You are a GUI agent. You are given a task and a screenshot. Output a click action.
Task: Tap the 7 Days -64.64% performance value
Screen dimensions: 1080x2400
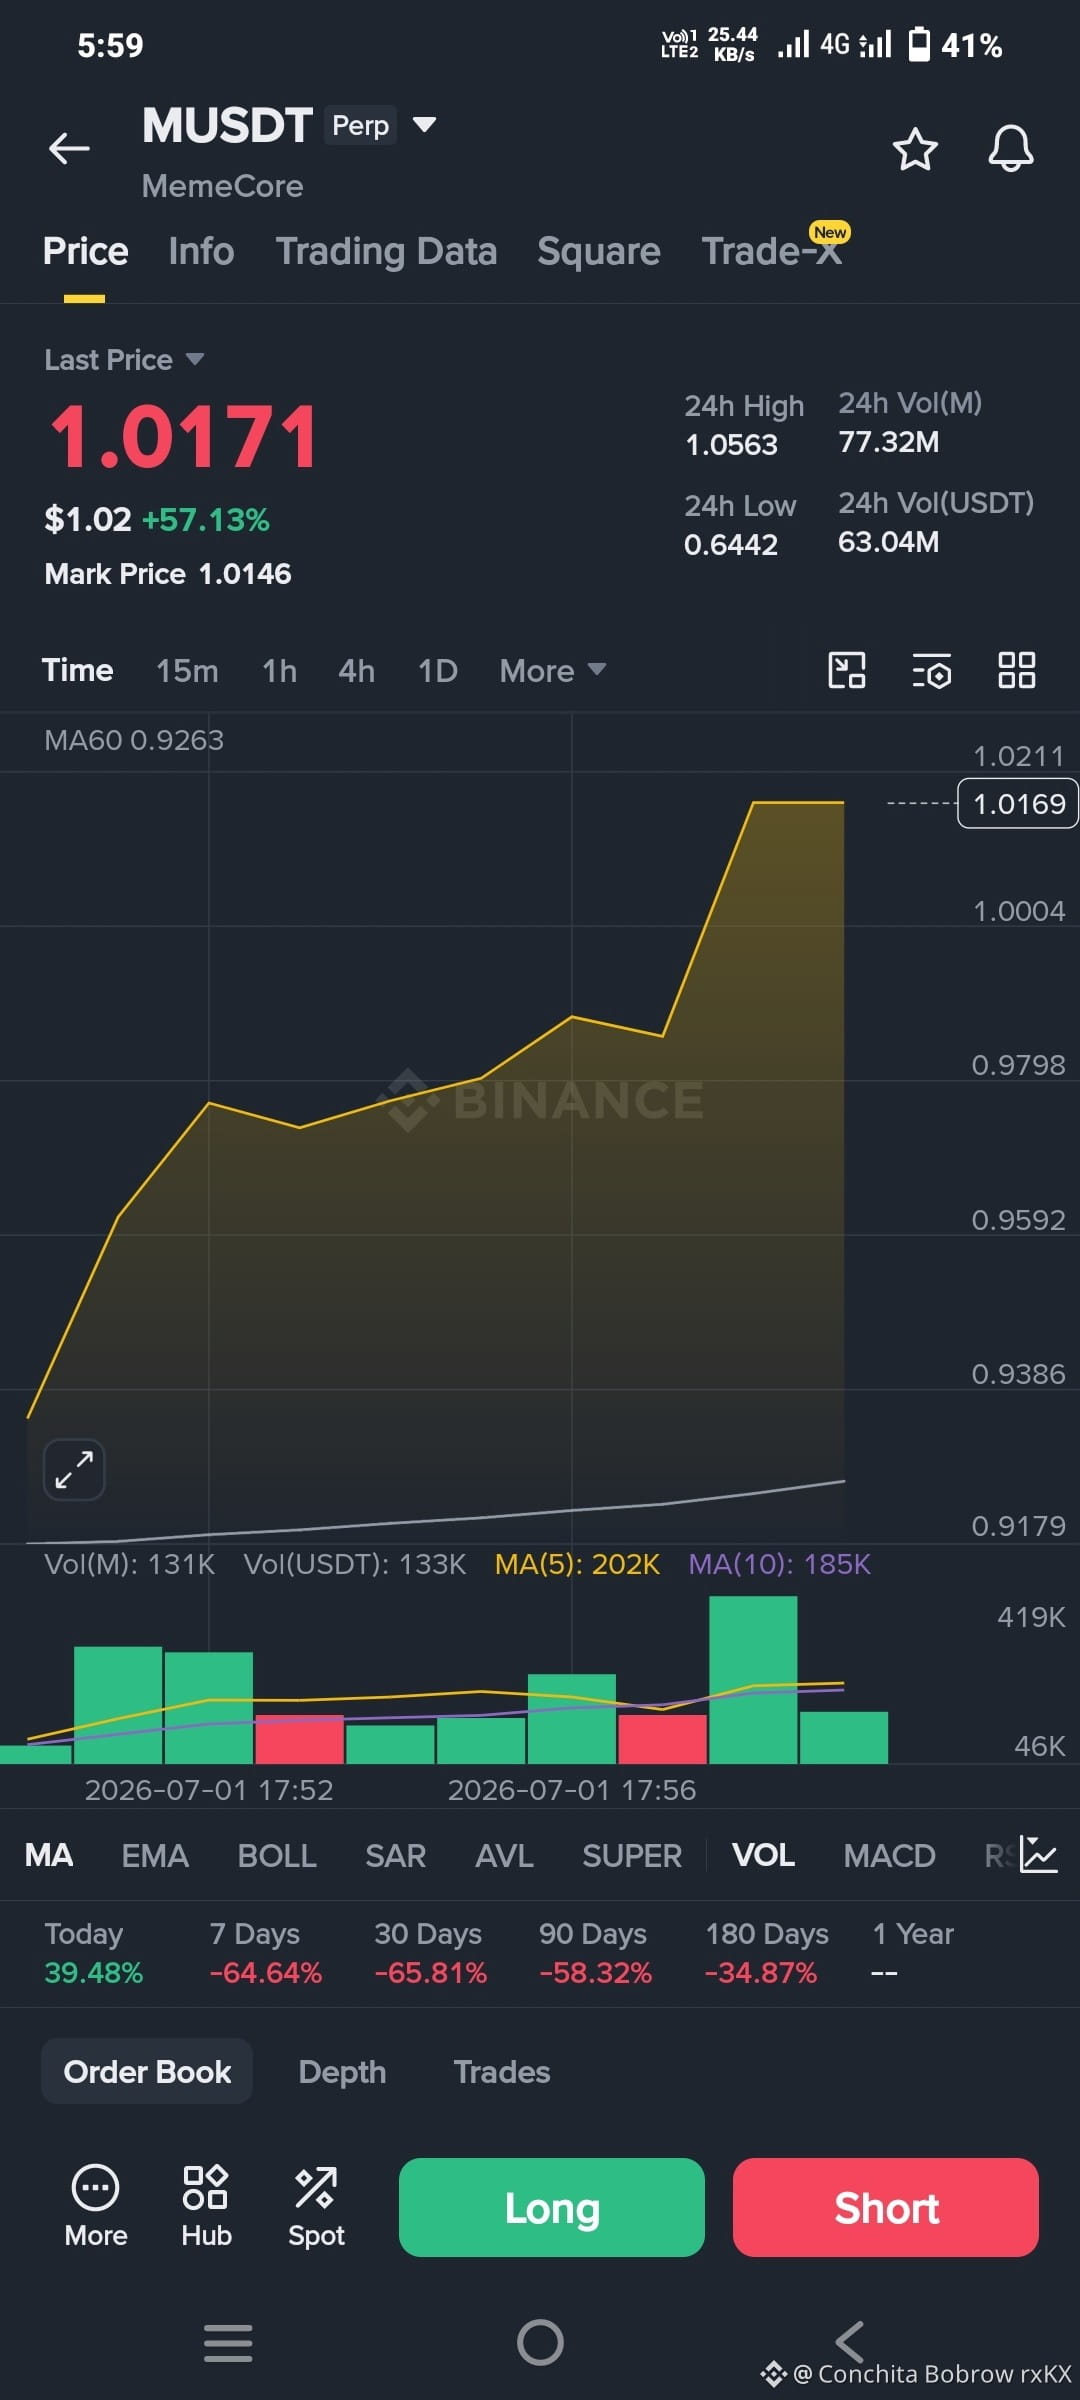point(266,1973)
